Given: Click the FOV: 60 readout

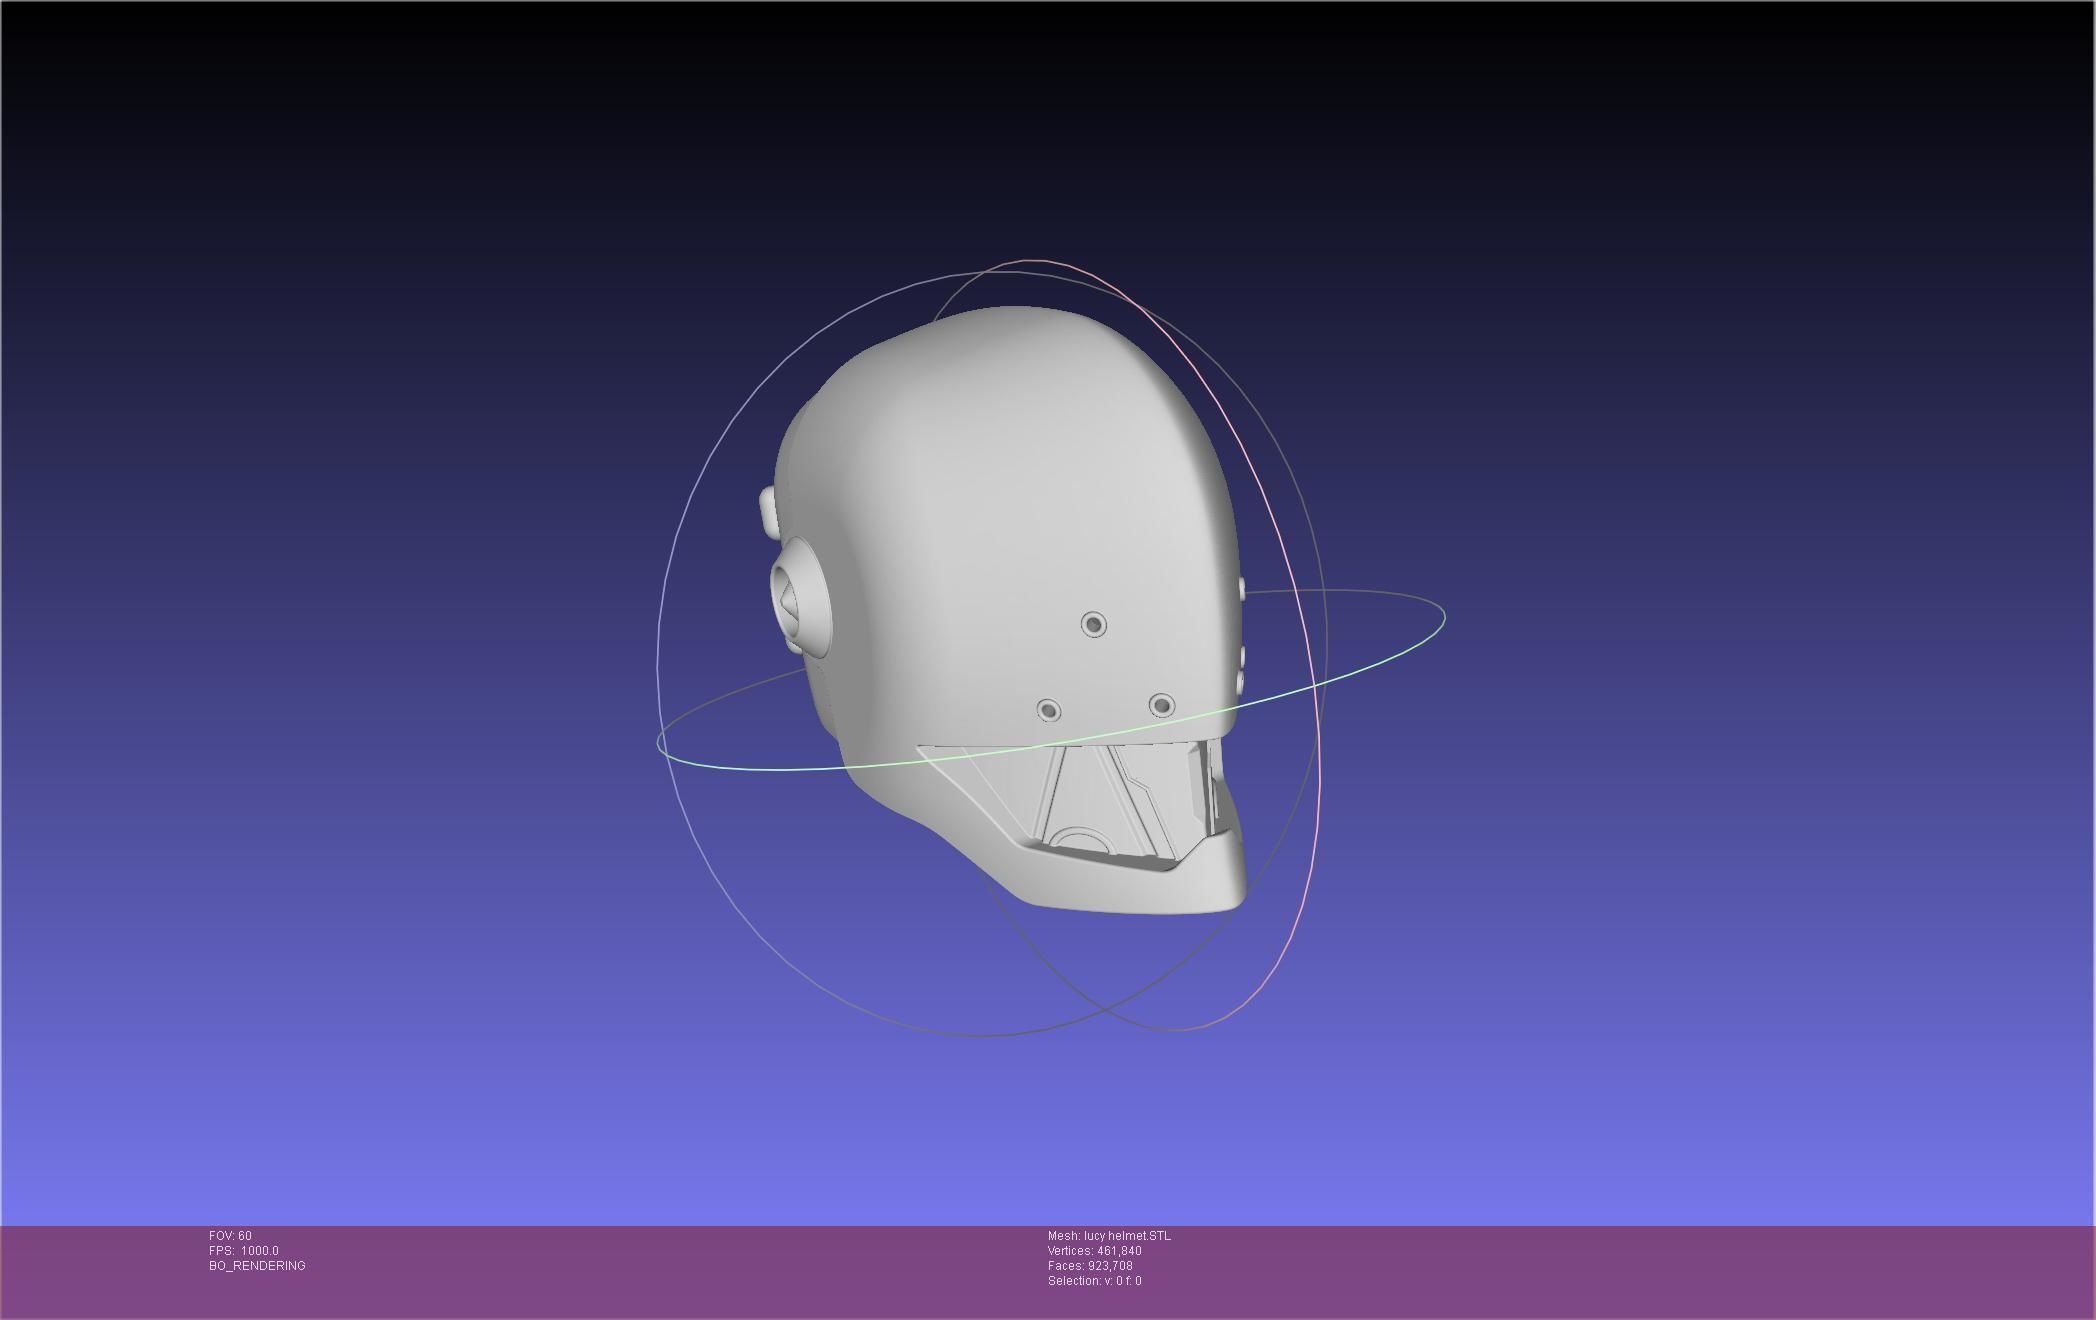Looking at the screenshot, I should 230,1236.
